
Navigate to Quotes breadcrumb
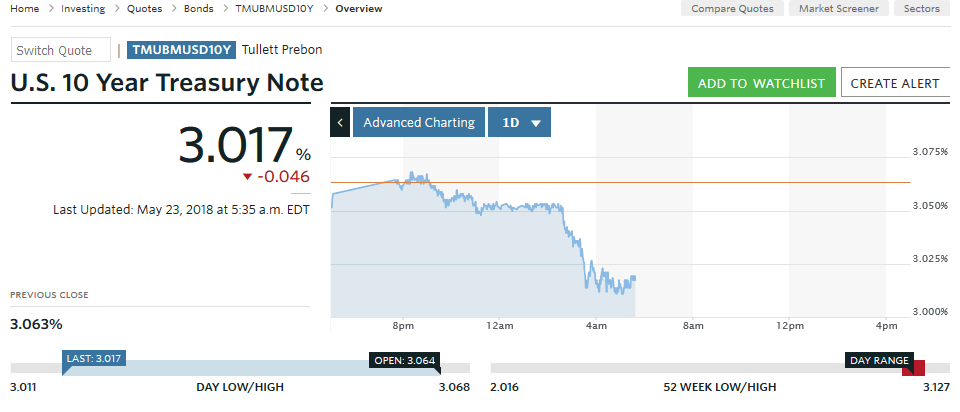point(146,9)
